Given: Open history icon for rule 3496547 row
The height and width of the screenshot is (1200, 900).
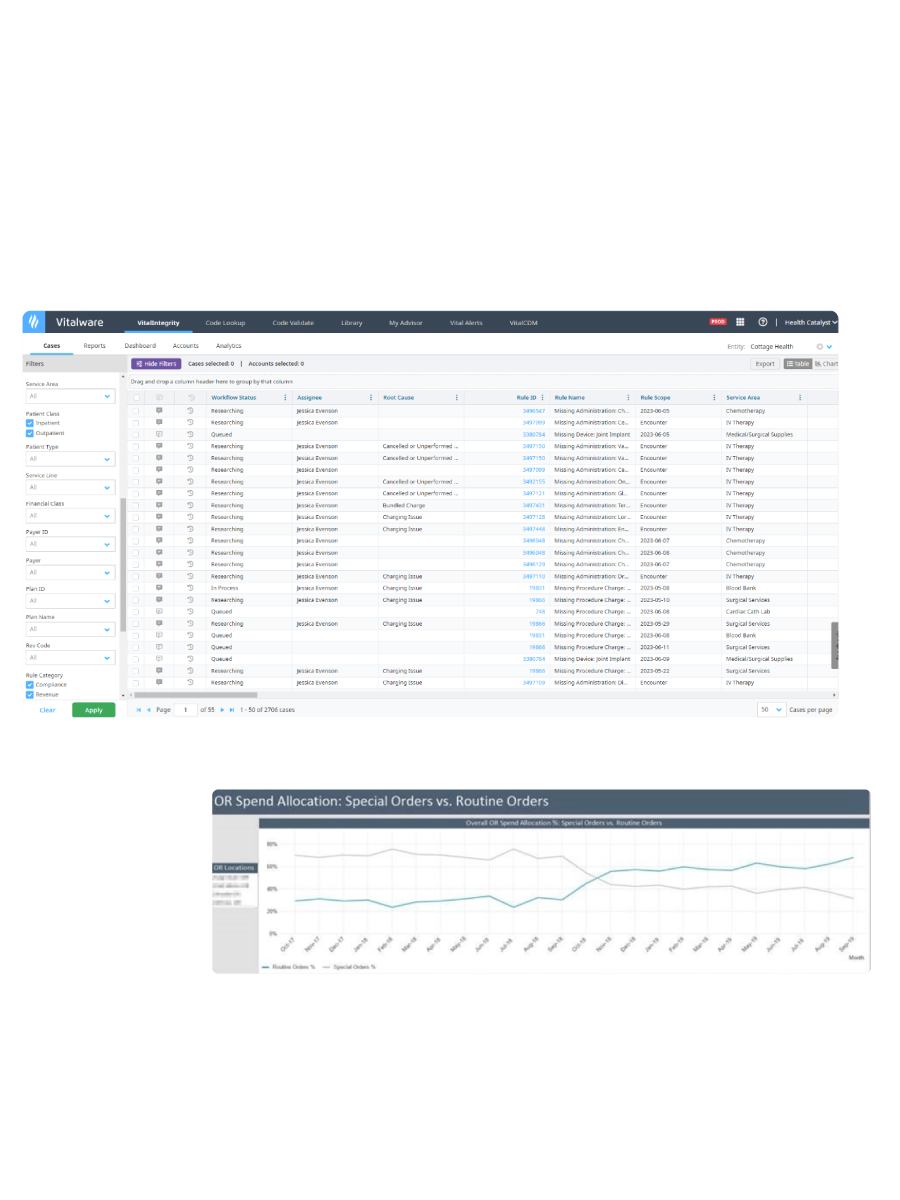Looking at the screenshot, I should click(x=190, y=410).
